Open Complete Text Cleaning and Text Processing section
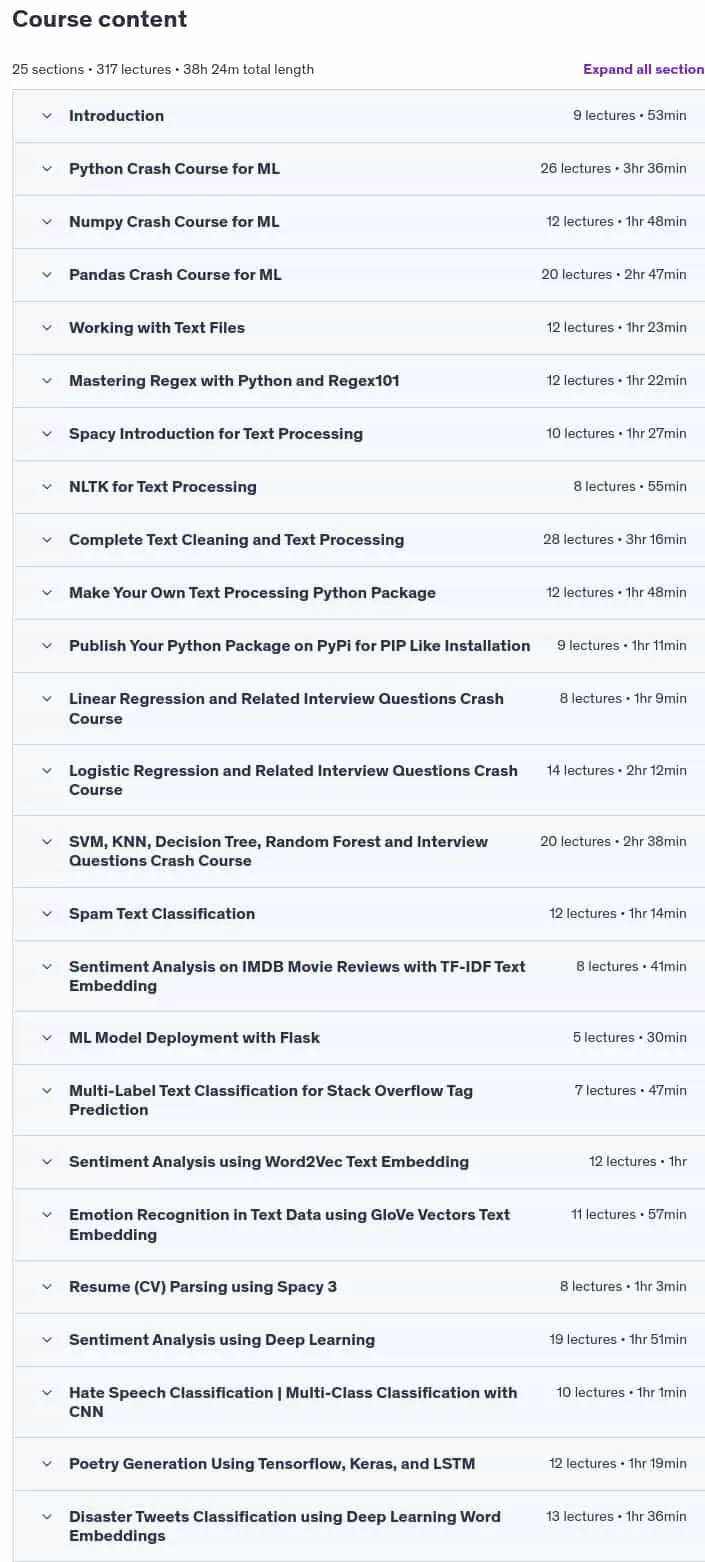Image resolution: width=705 pixels, height=1562 pixels. pyautogui.click(x=359, y=540)
